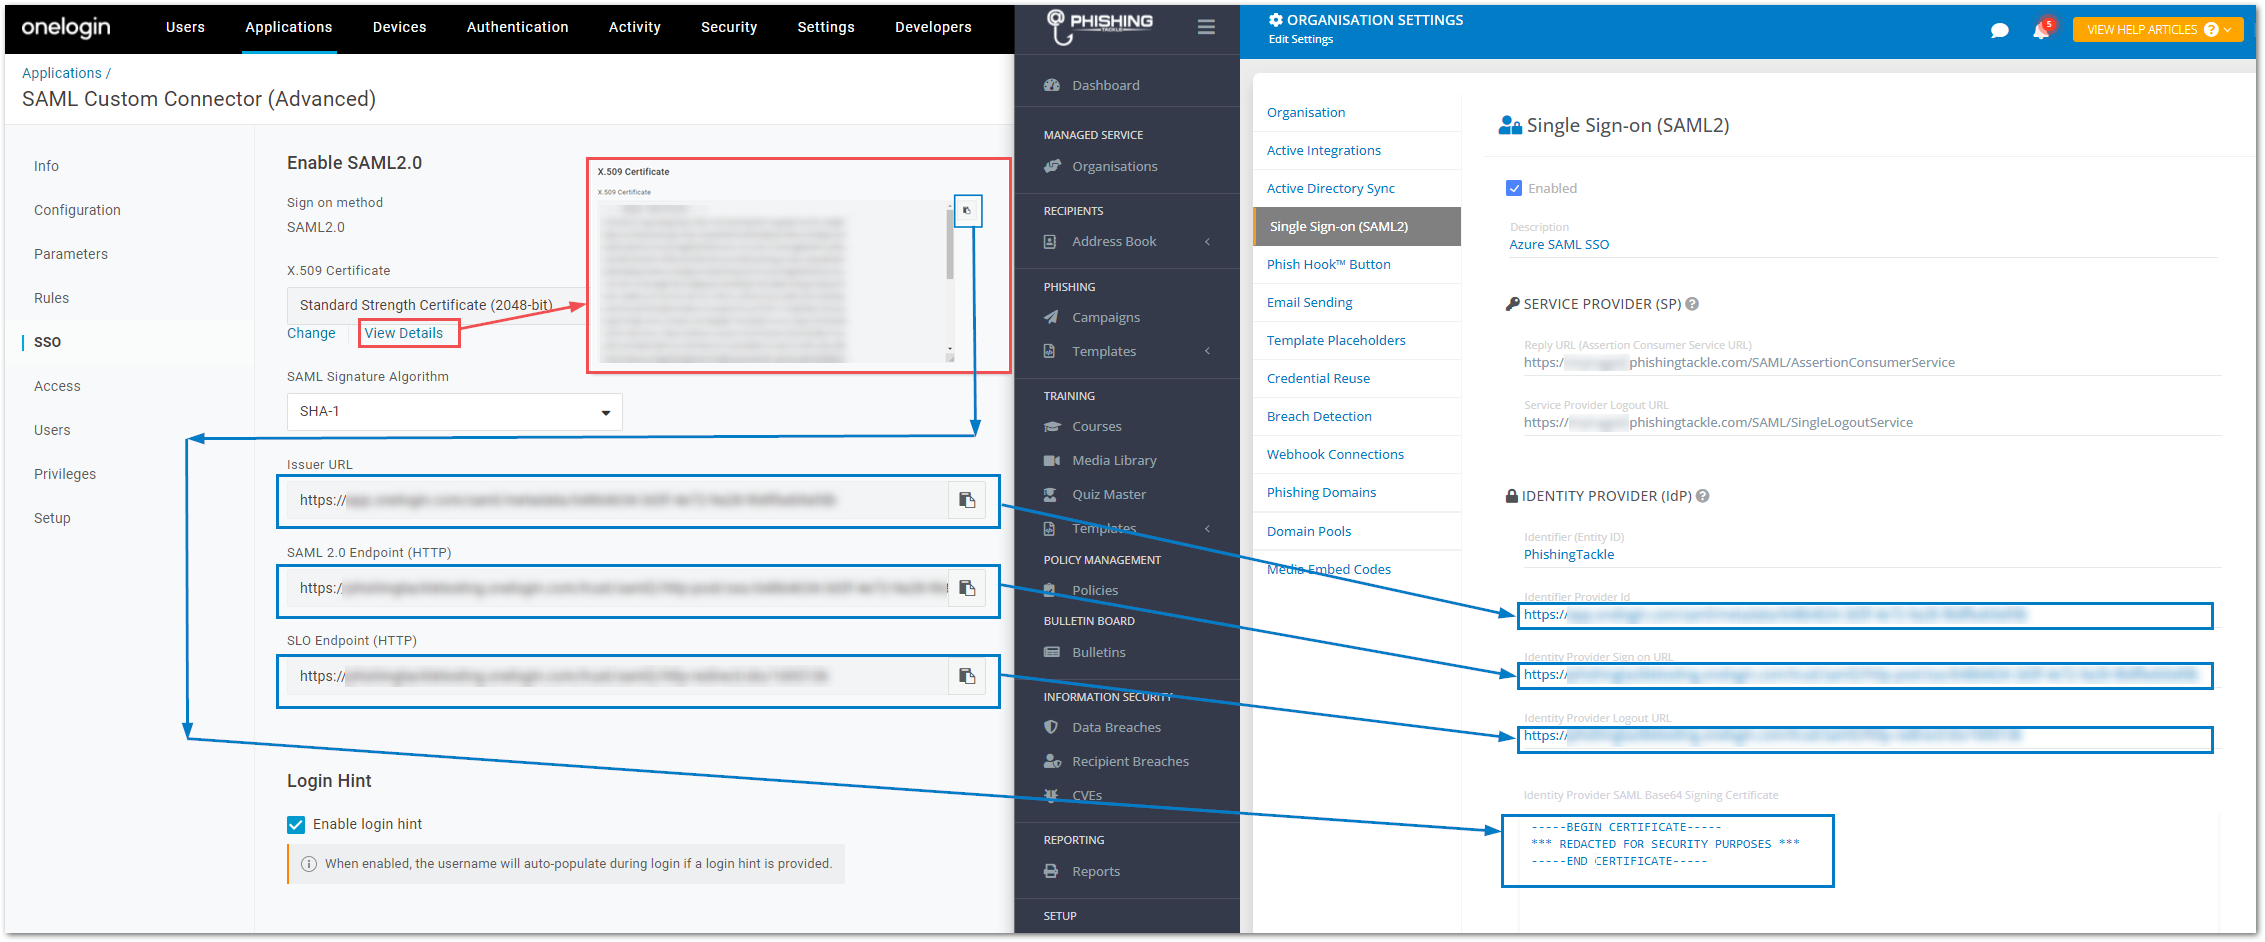Click the View Details link
This screenshot has height=942, width=2265.
coord(404,333)
